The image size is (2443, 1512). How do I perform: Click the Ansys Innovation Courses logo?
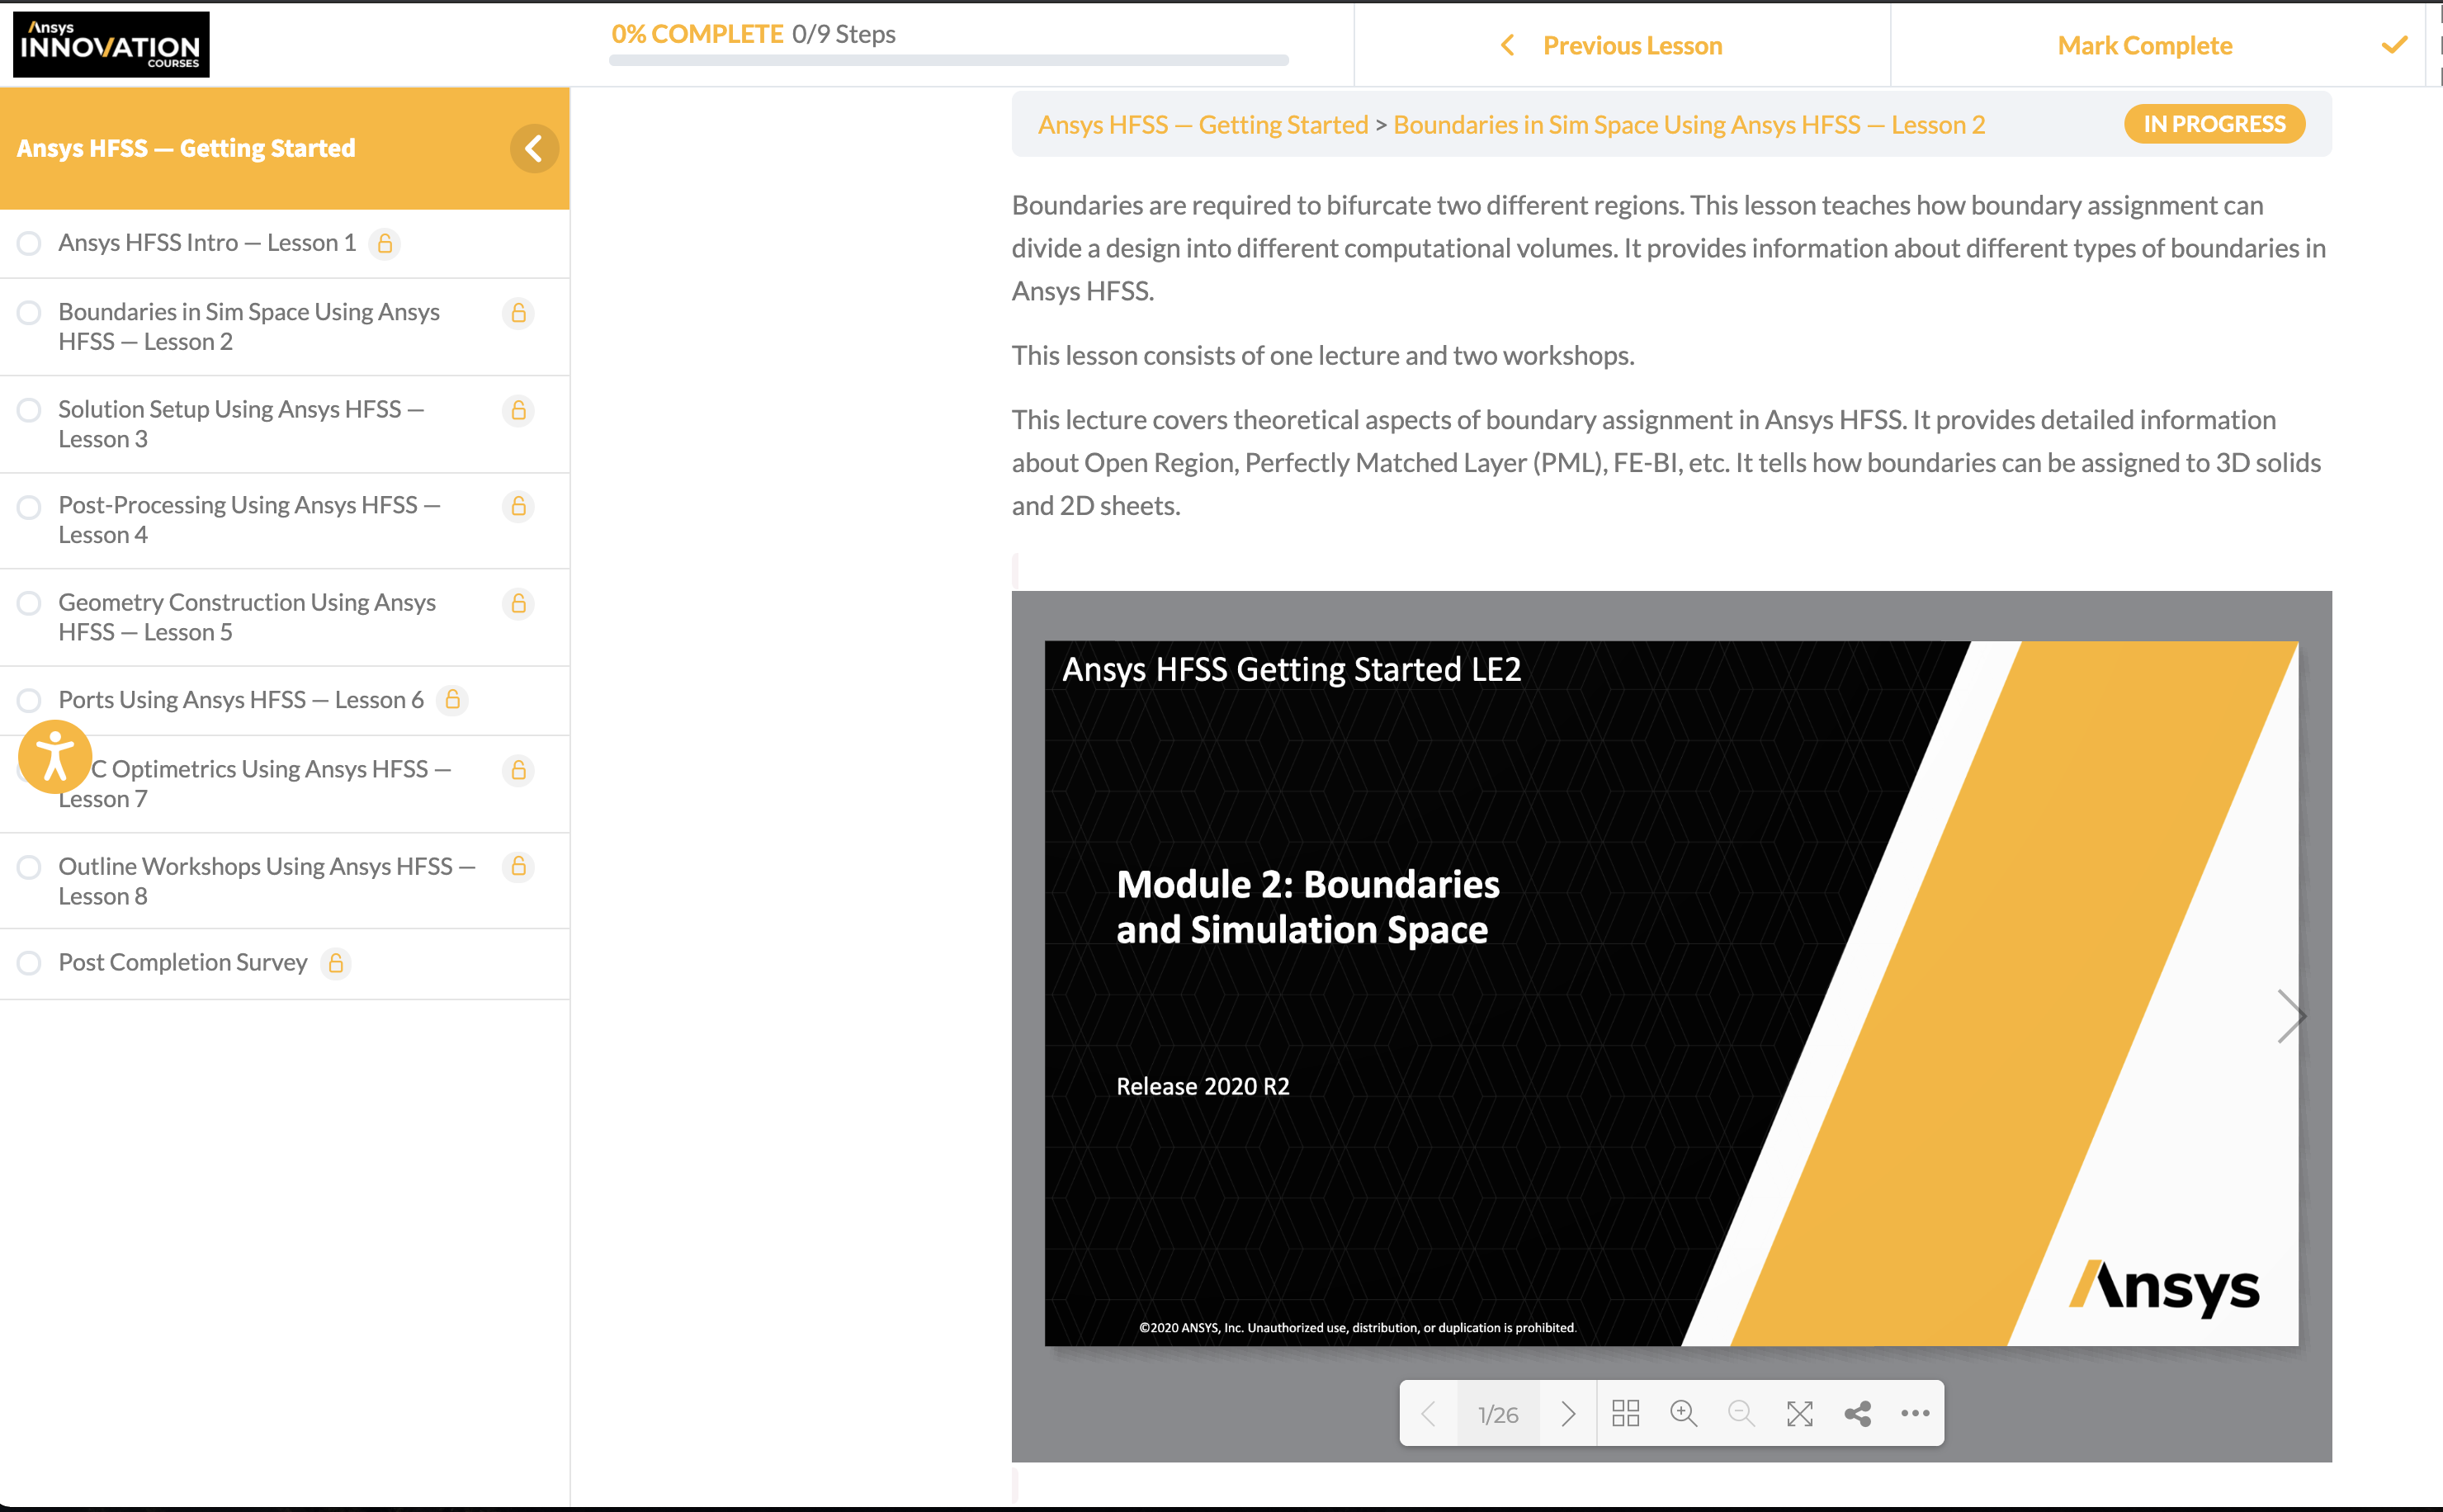coord(111,45)
